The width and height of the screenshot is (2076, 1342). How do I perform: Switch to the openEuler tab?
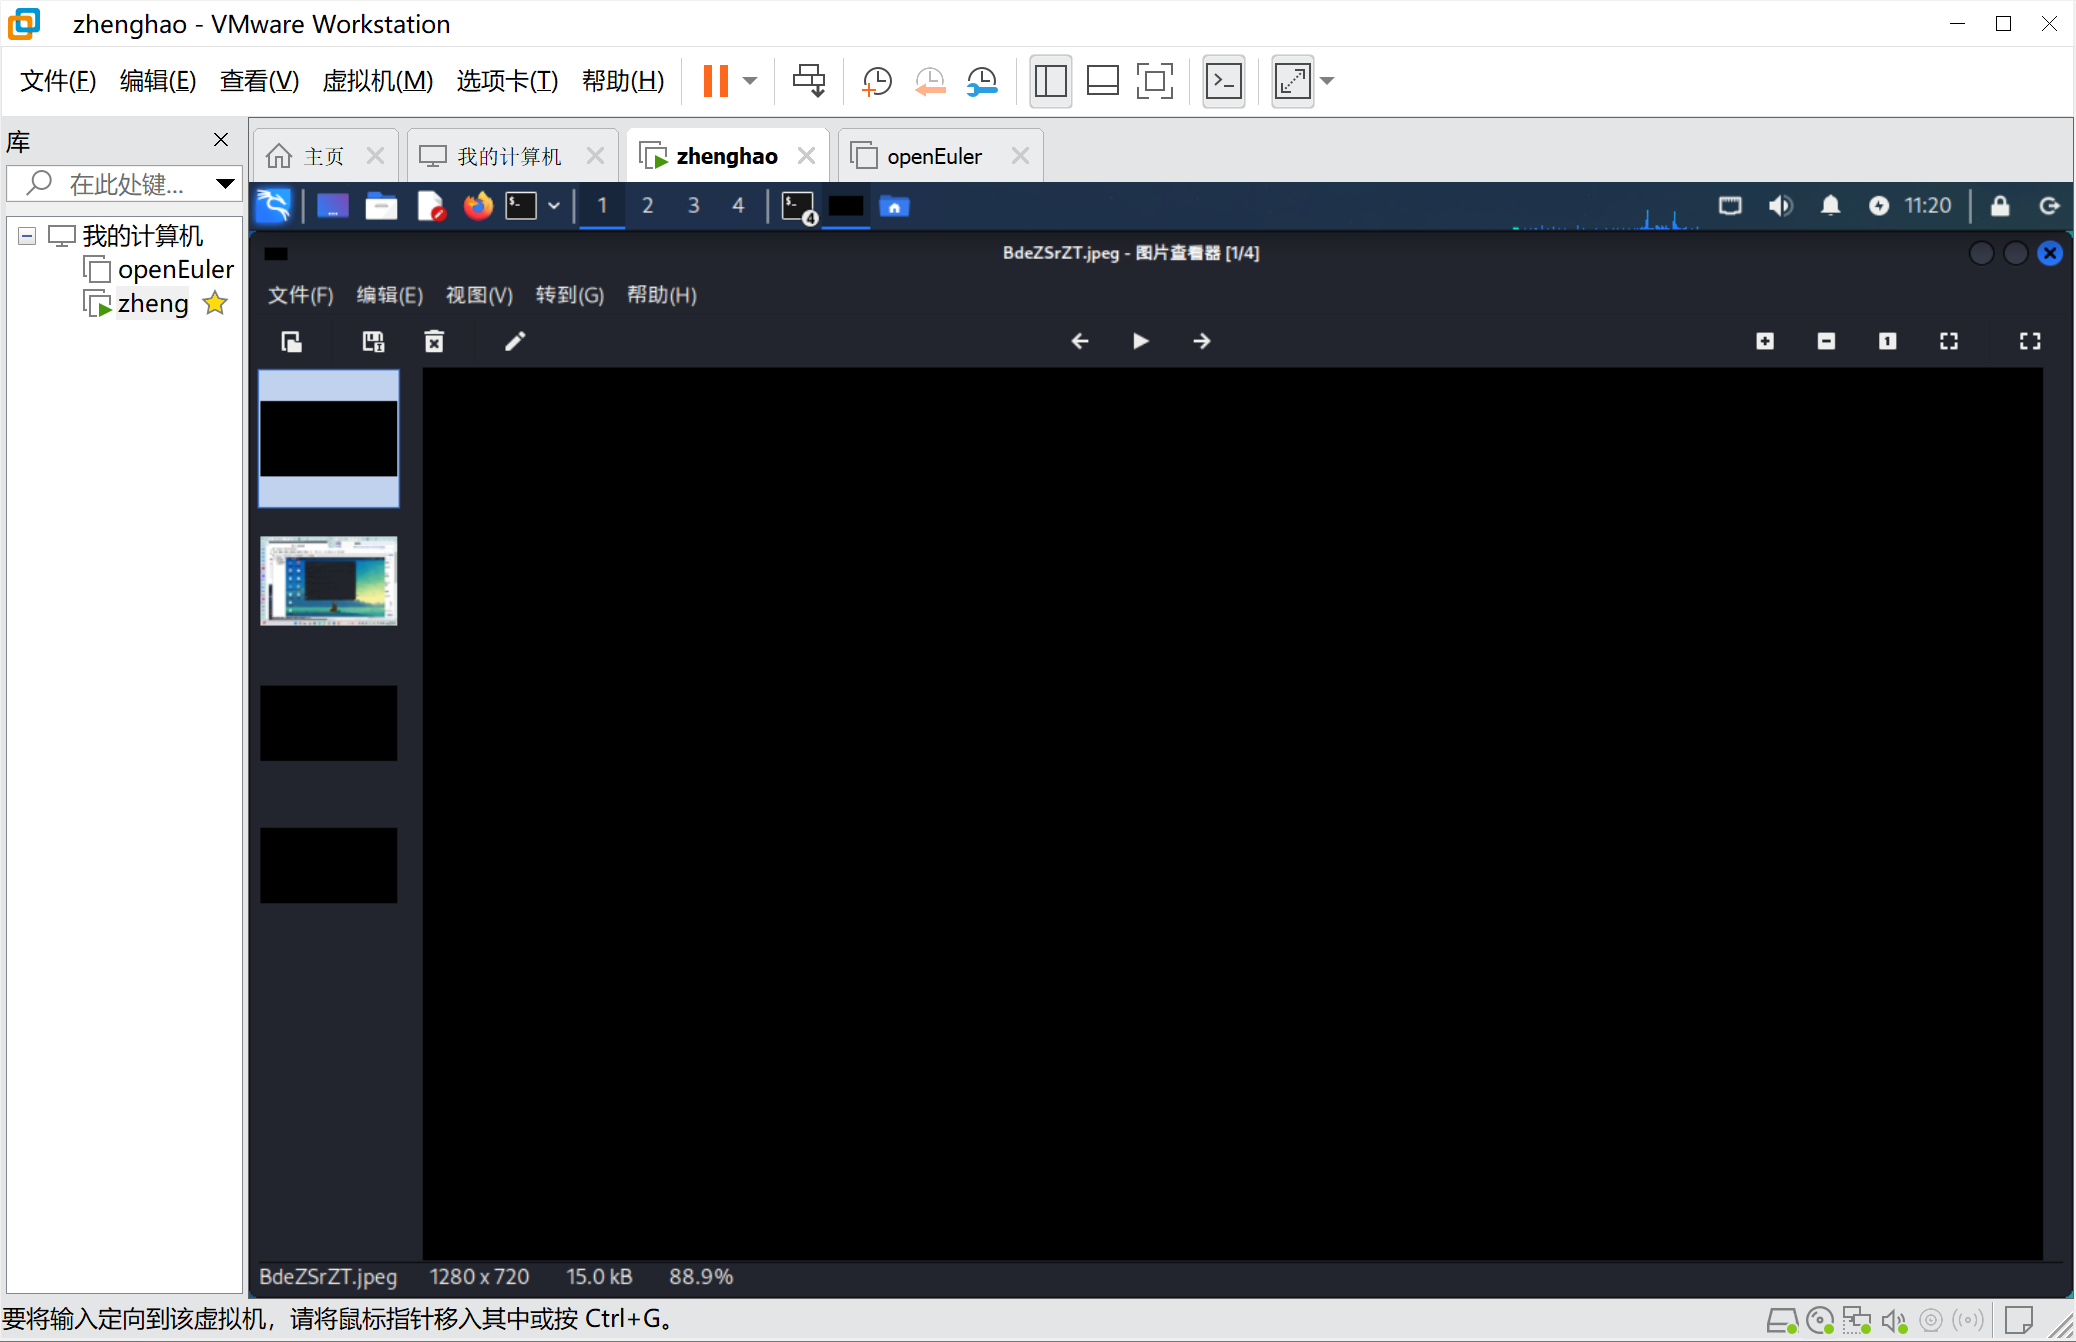pos(933,156)
